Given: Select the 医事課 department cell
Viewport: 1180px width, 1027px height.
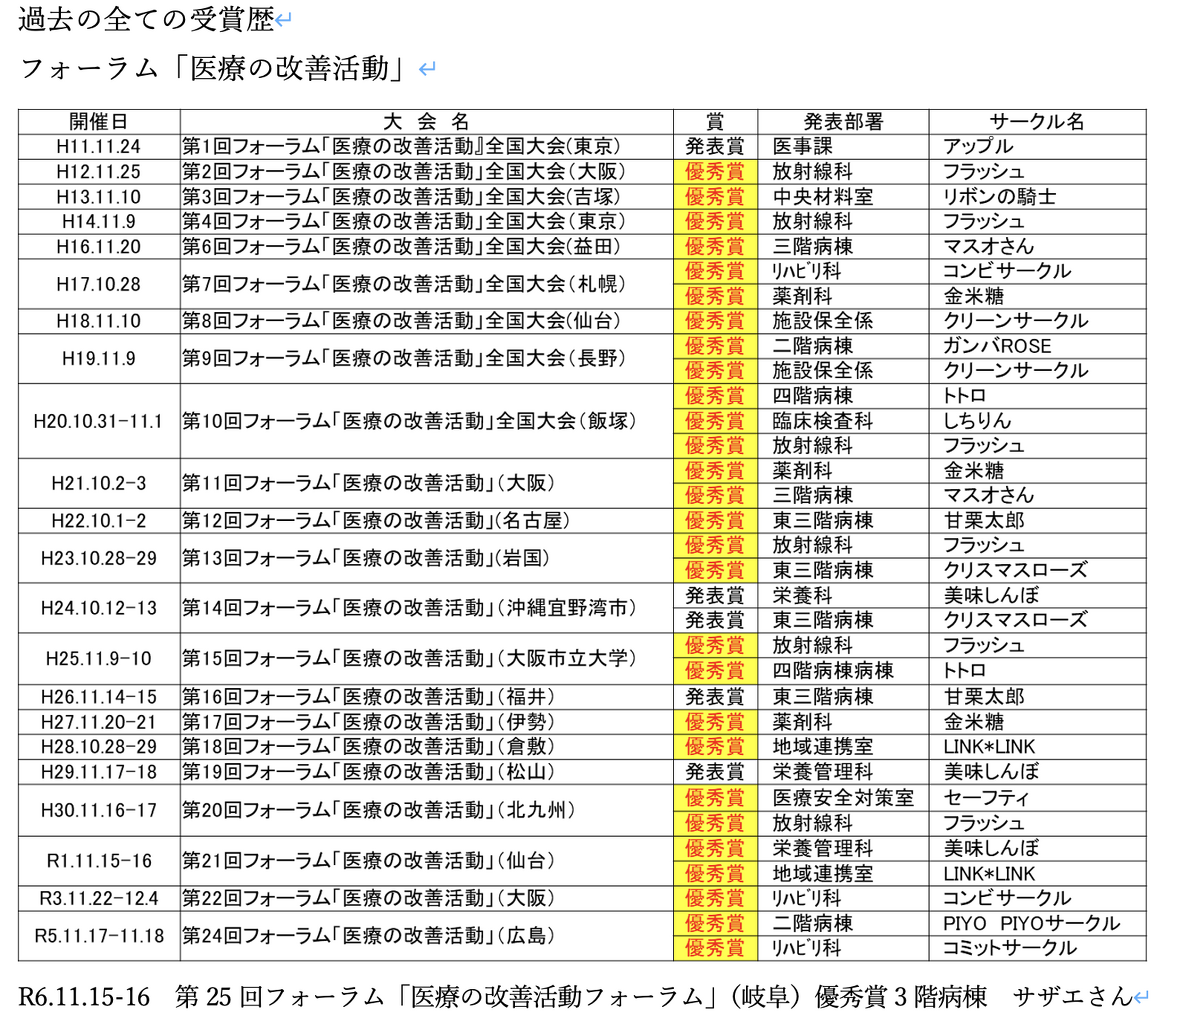Looking at the screenshot, I should click(x=802, y=147).
